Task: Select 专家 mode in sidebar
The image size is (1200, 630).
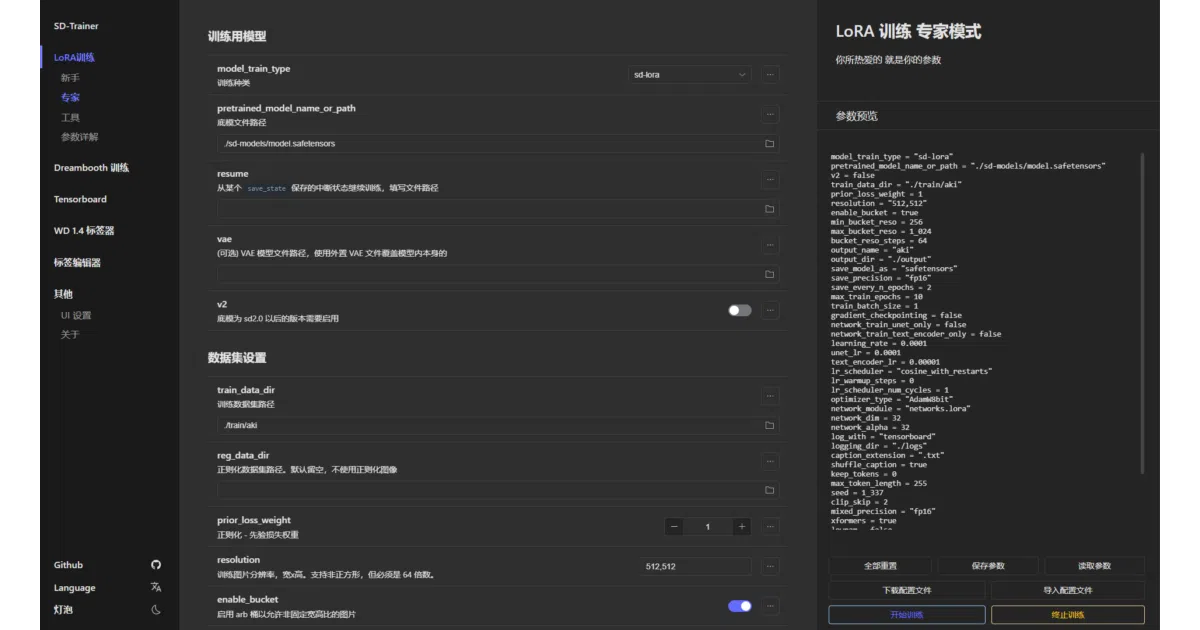Action: [70, 98]
